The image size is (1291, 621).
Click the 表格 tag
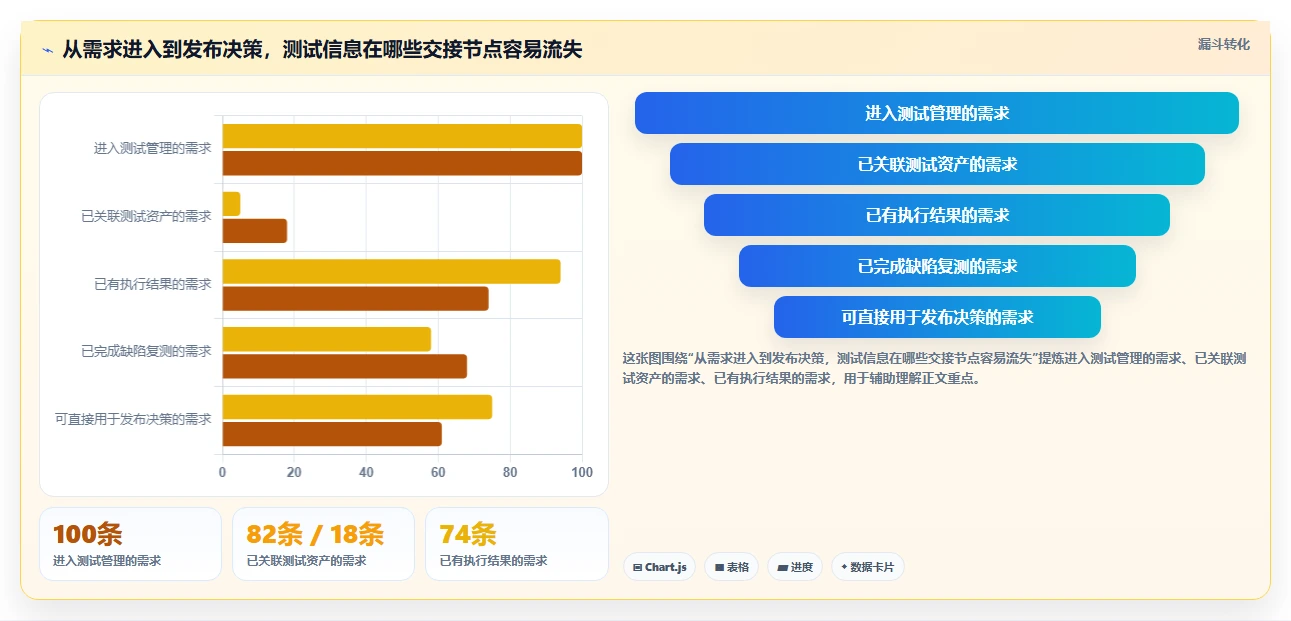(732, 567)
